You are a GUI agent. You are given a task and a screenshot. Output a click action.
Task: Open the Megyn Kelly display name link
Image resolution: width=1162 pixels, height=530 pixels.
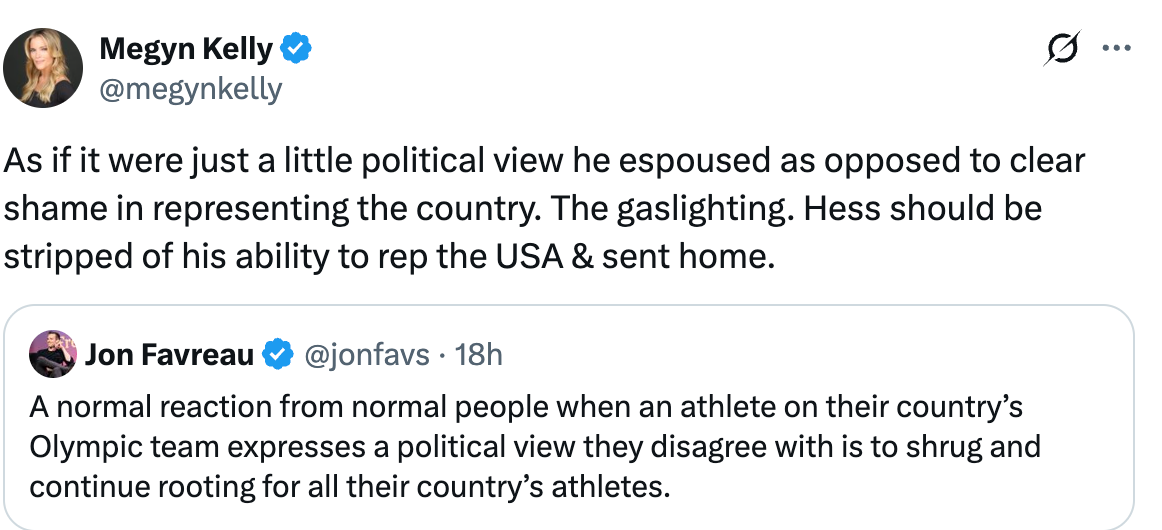click(185, 48)
